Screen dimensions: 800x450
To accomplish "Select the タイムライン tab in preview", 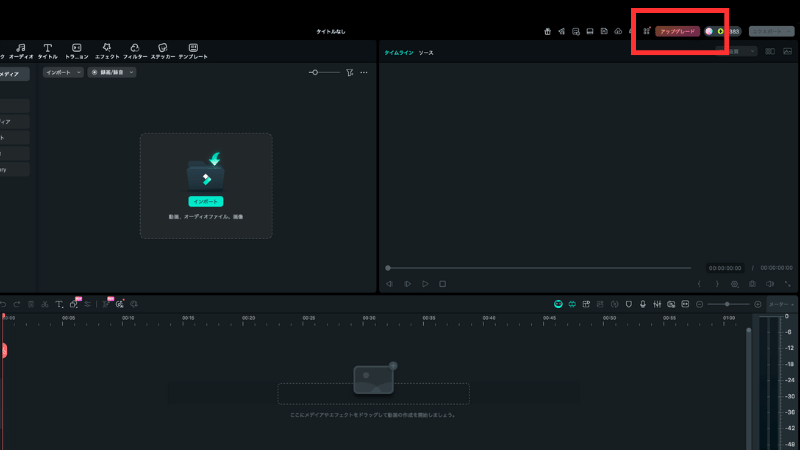I will point(397,52).
